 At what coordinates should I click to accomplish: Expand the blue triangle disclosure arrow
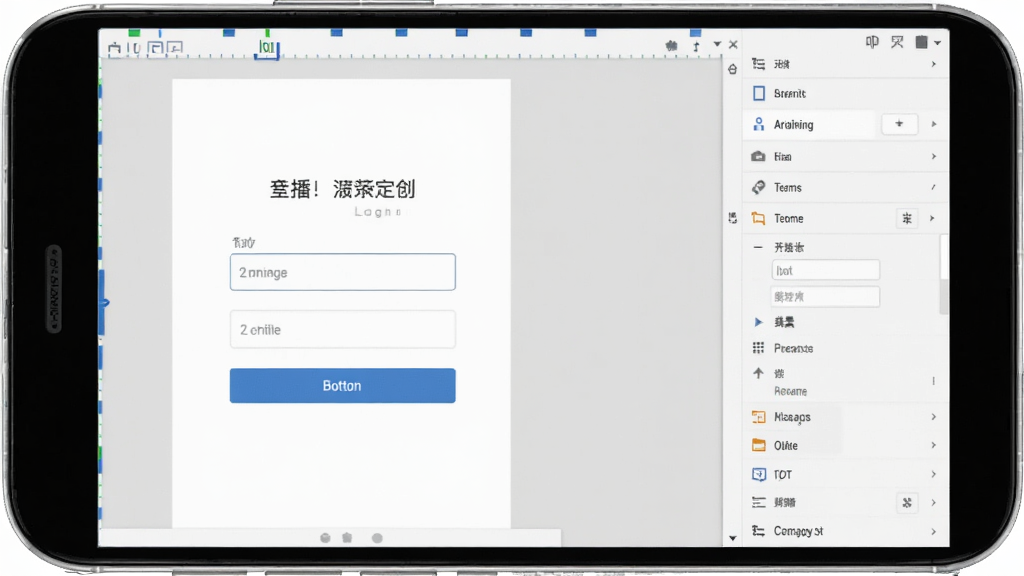[758, 322]
